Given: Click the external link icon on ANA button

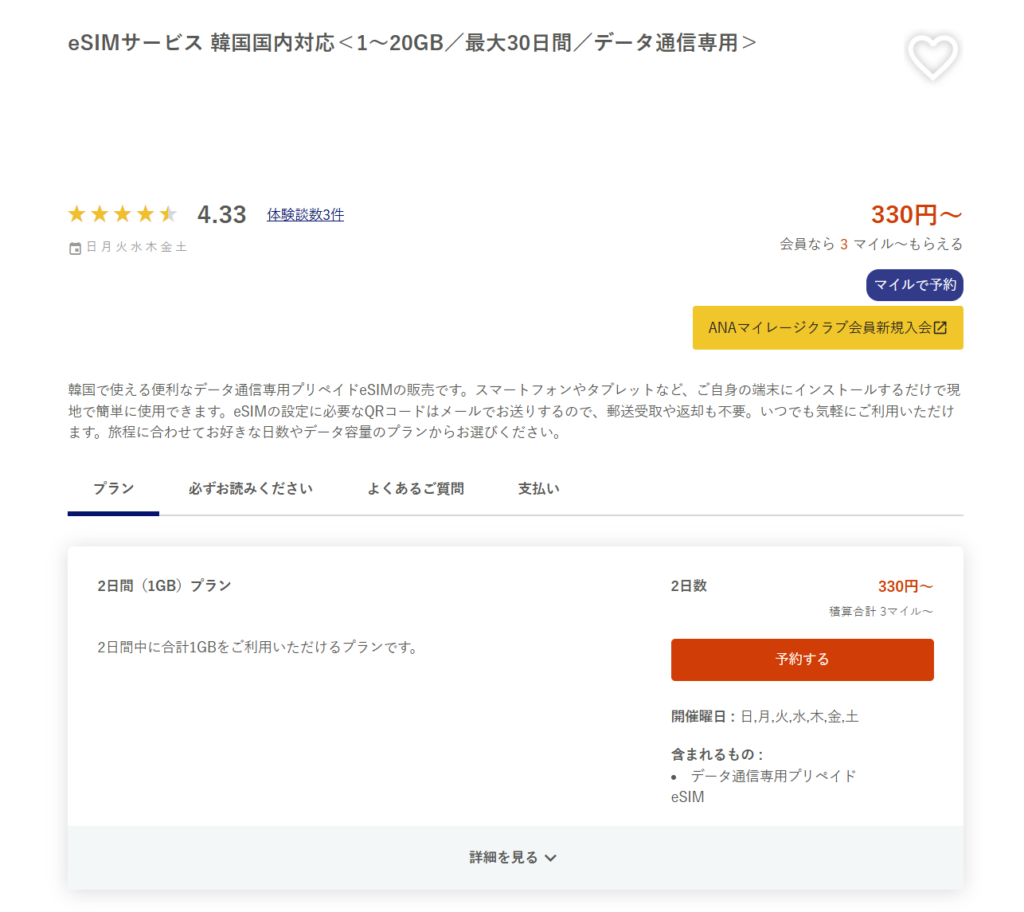Looking at the screenshot, I should tap(940, 328).
